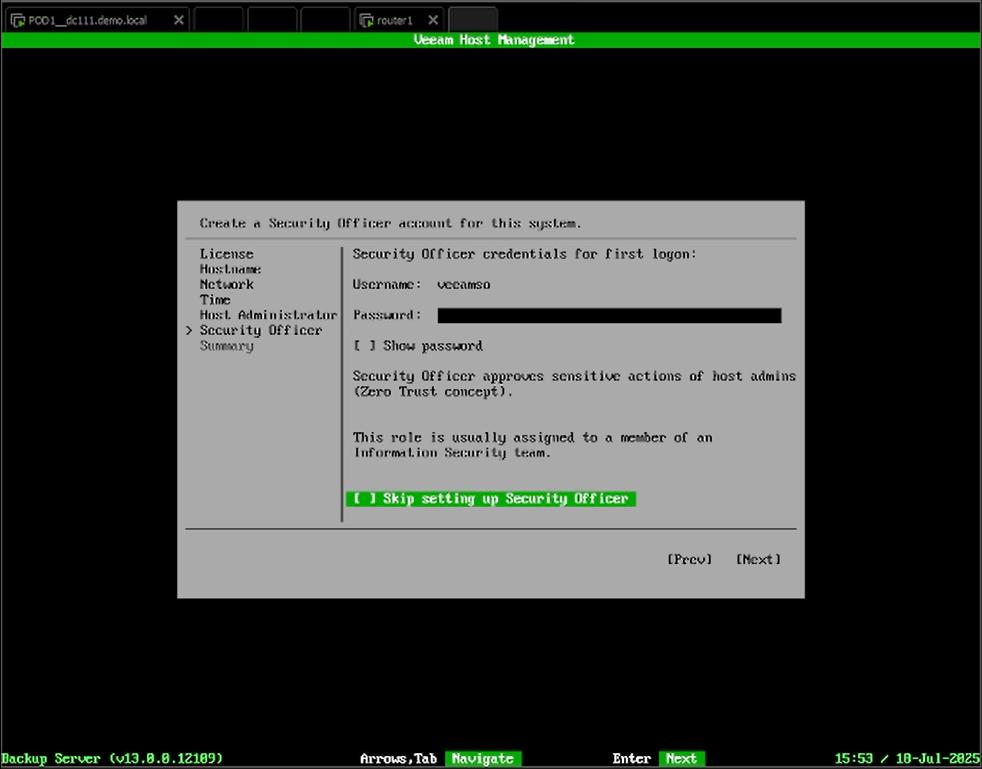Open the Host Administrator step
982x769 pixels.
[x=268, y=315]
